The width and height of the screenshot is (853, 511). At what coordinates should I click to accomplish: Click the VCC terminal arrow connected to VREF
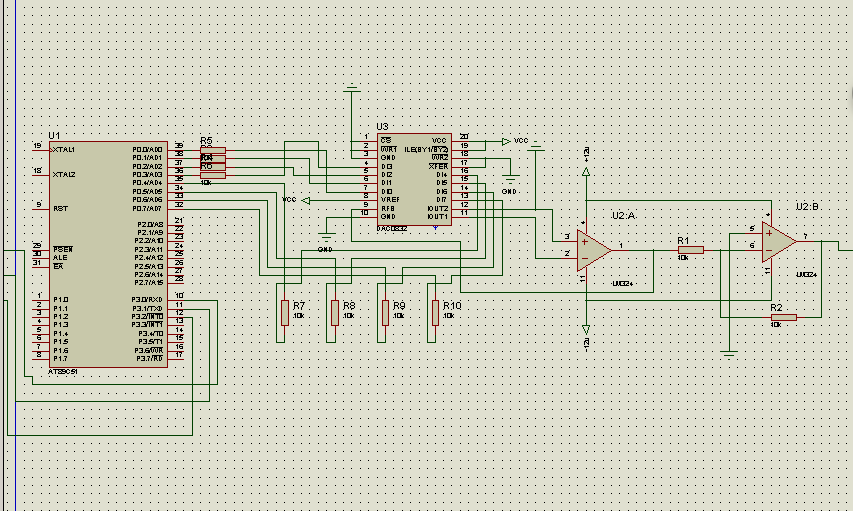pos(306,200)
